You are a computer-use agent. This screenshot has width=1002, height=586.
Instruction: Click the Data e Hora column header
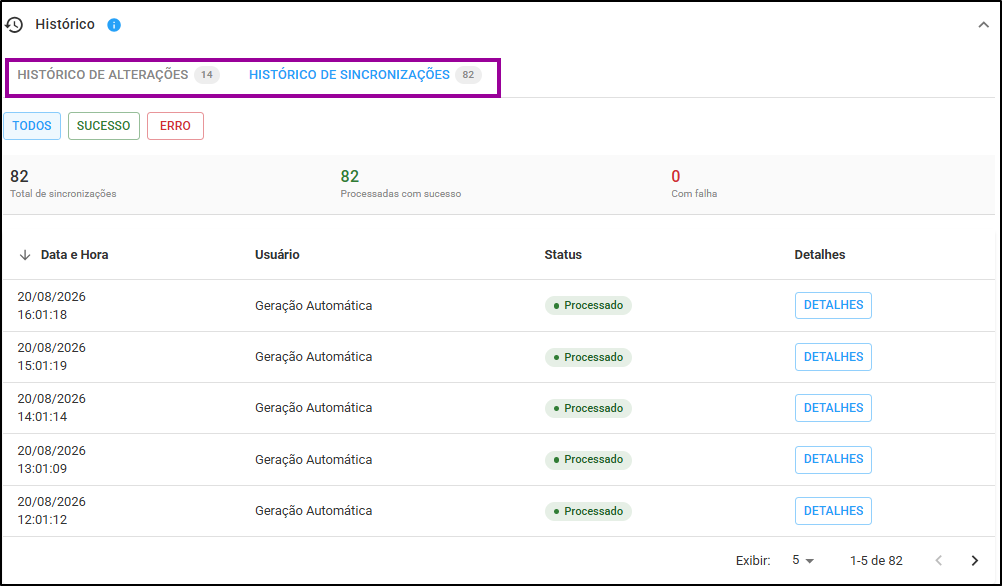pos(74,255)
